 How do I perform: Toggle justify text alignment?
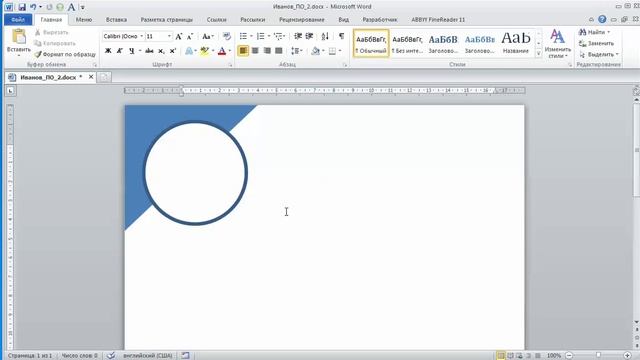click(279, 51)
